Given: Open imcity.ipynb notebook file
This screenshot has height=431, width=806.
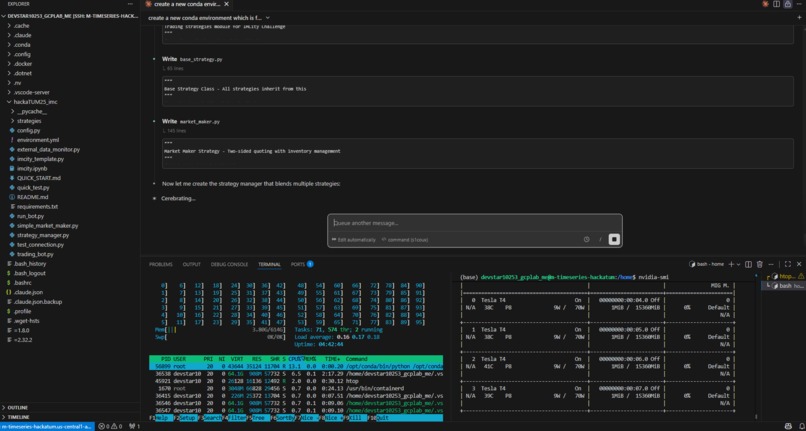Looking at the screenshot, I should point(32,168).
